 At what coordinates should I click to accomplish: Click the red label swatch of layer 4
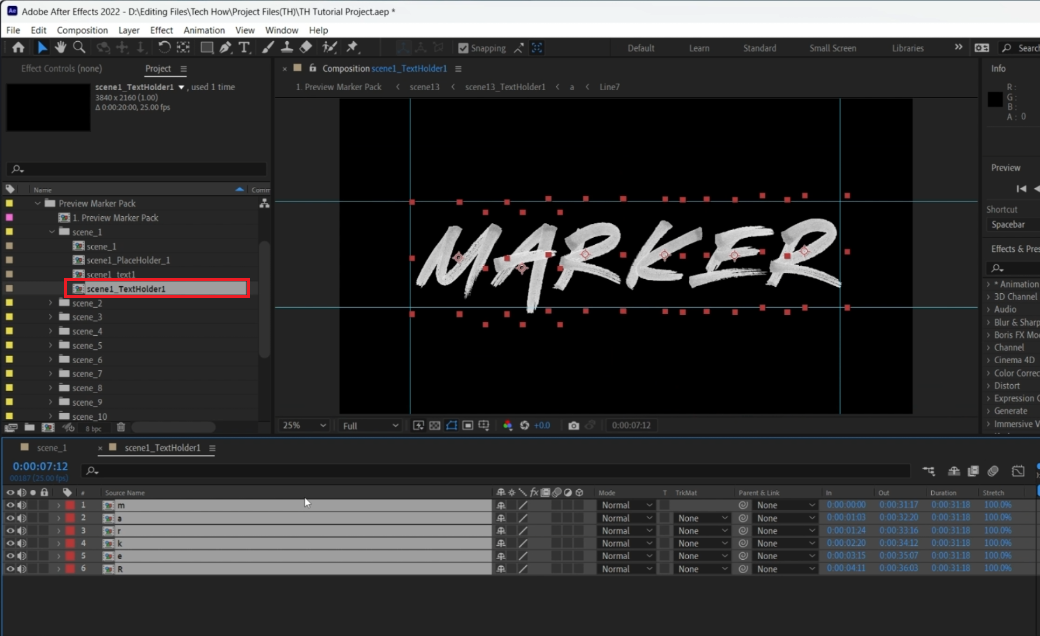pyautogui.click(x=70, y=544)
